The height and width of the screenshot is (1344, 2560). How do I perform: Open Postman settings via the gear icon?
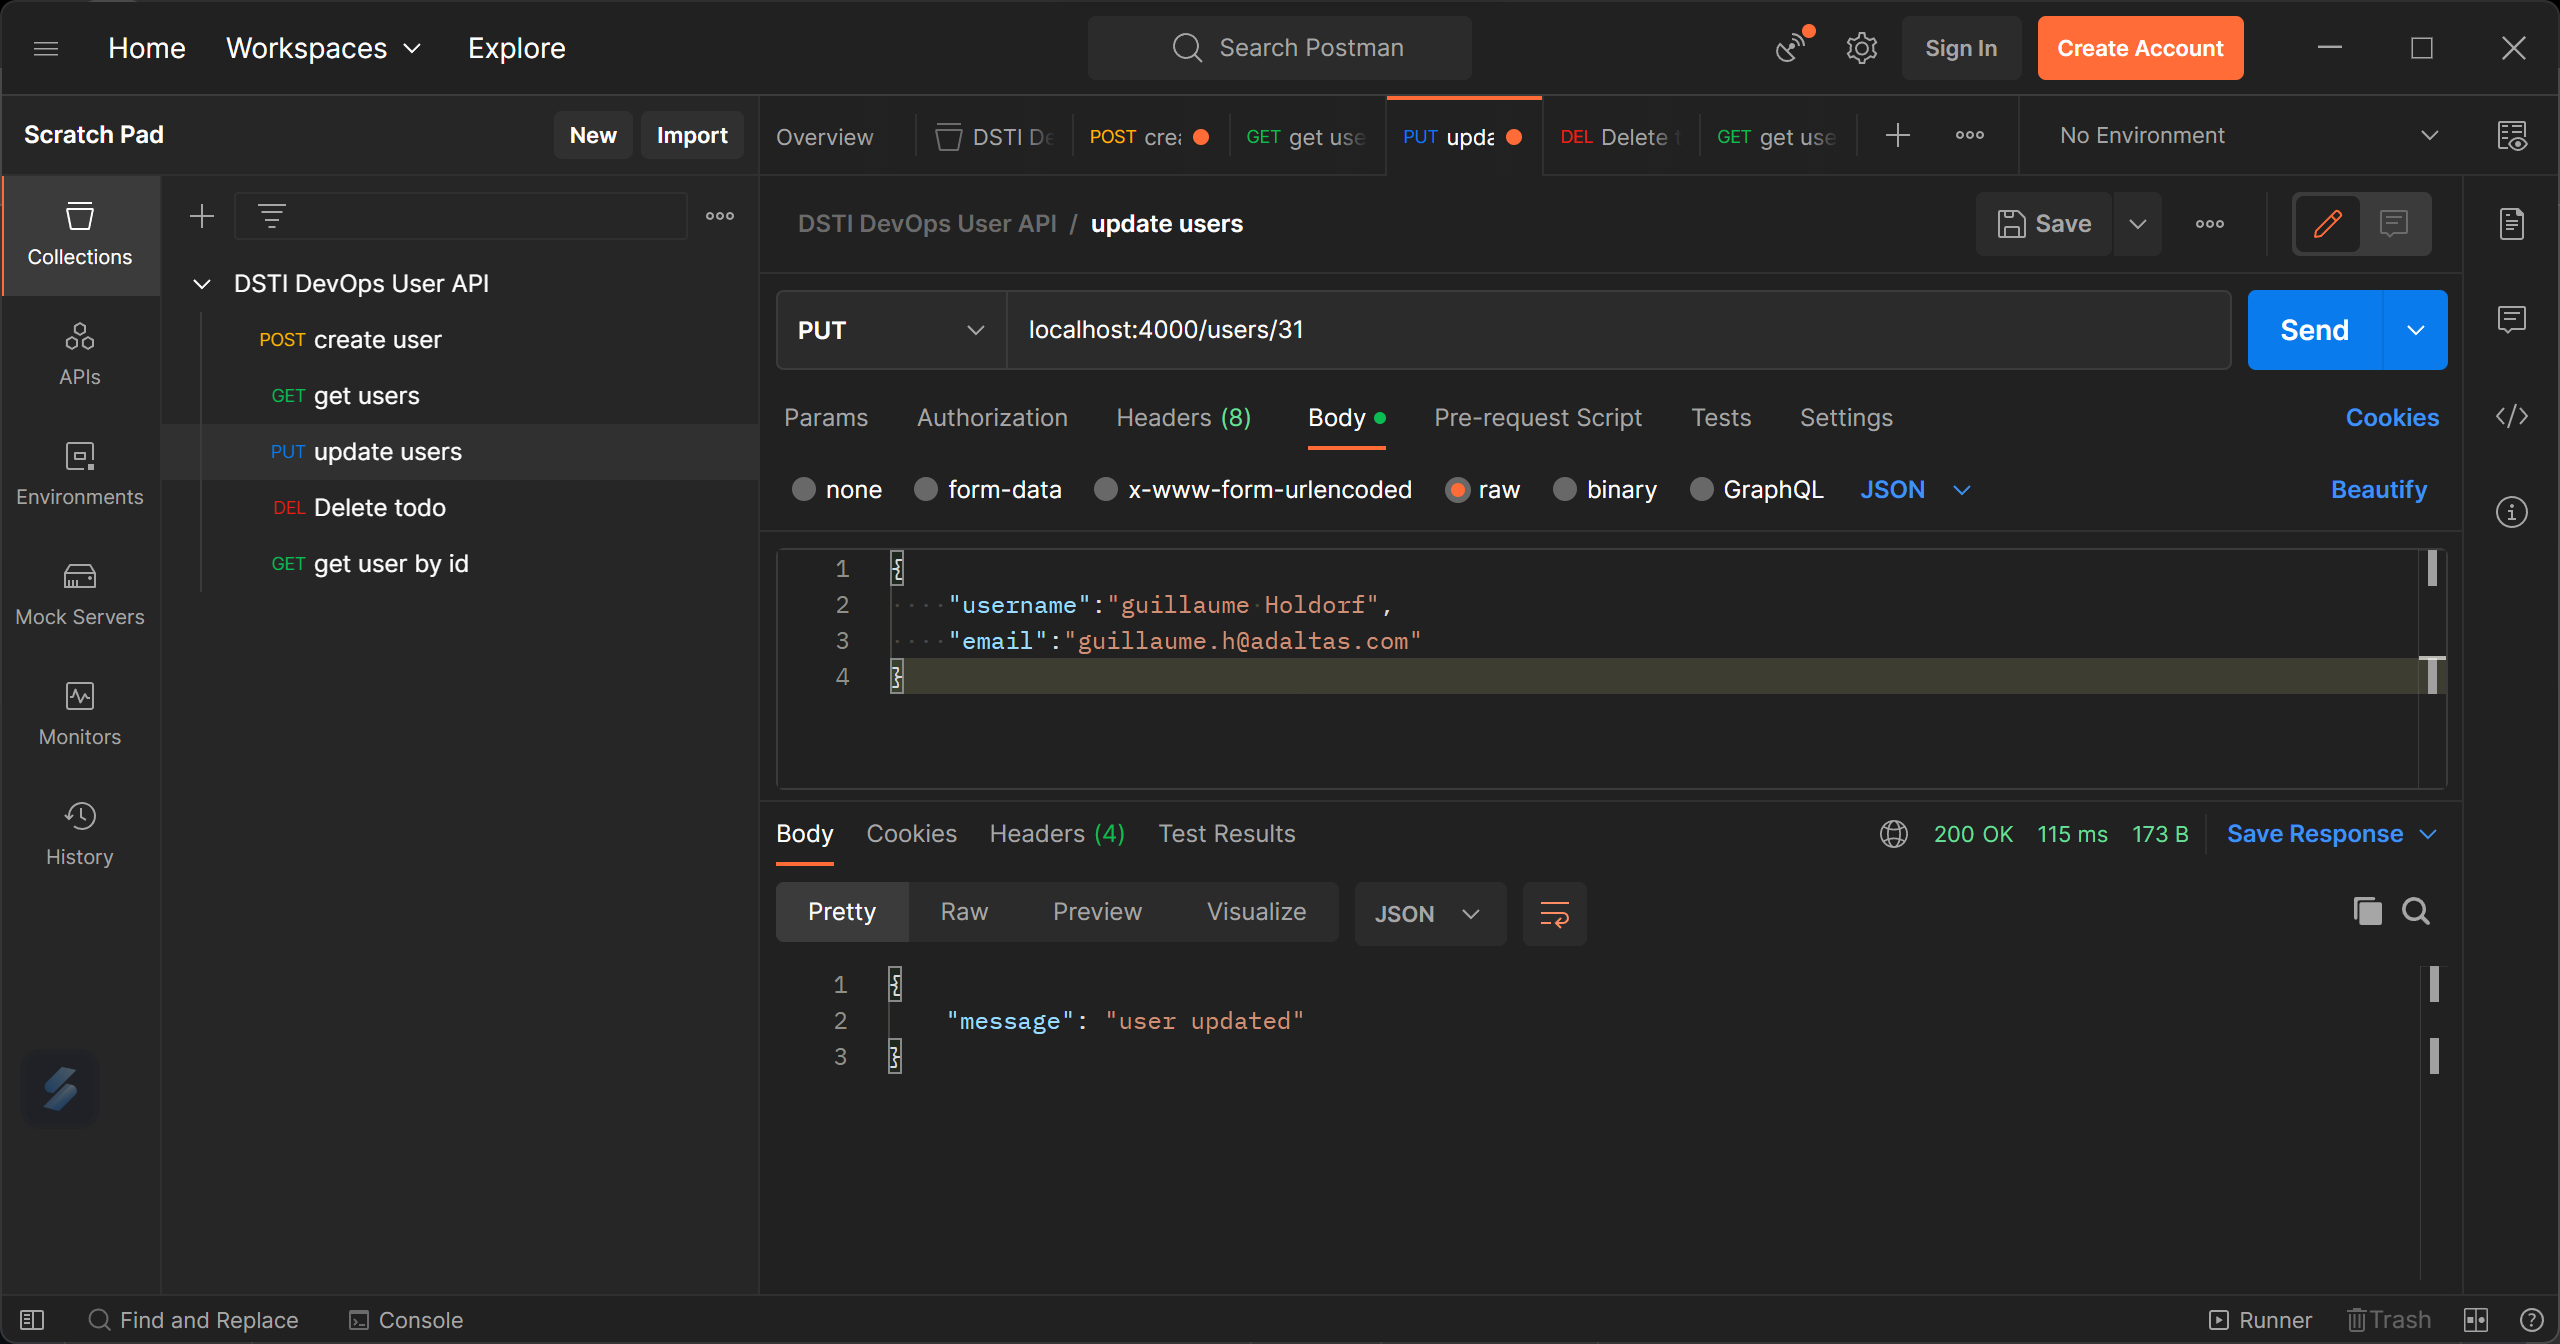click(x=1860, y=47)
